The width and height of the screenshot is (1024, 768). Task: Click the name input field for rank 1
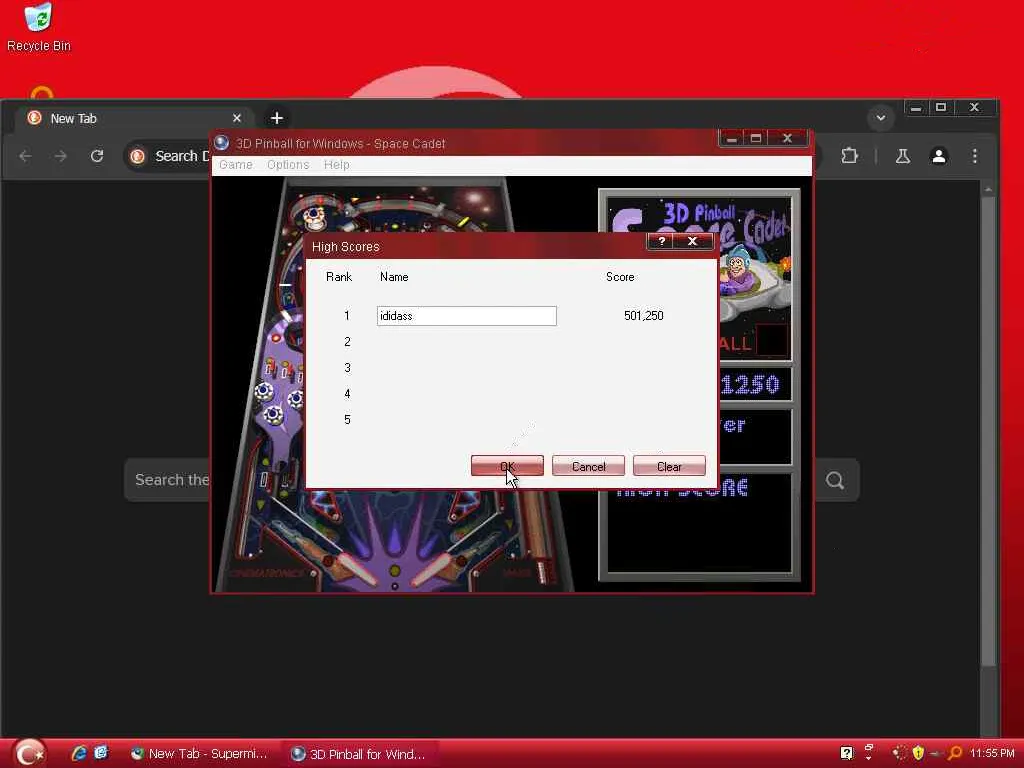click(466, 316)
